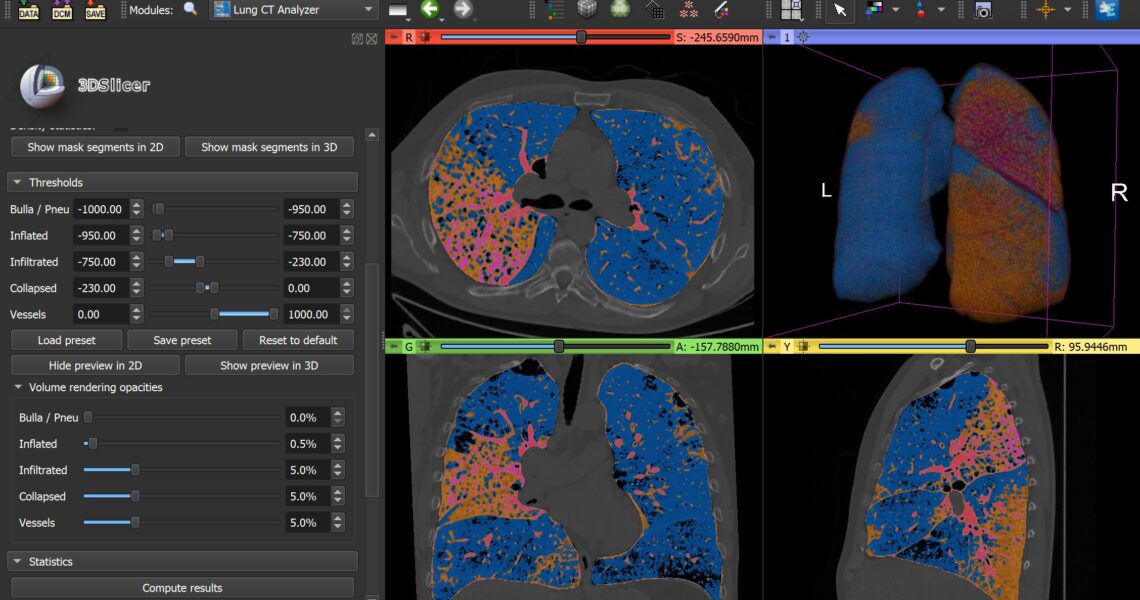The image size is (1140, 600).
Task: Click the pin icon in red slice bar
Action: [393, 37]
